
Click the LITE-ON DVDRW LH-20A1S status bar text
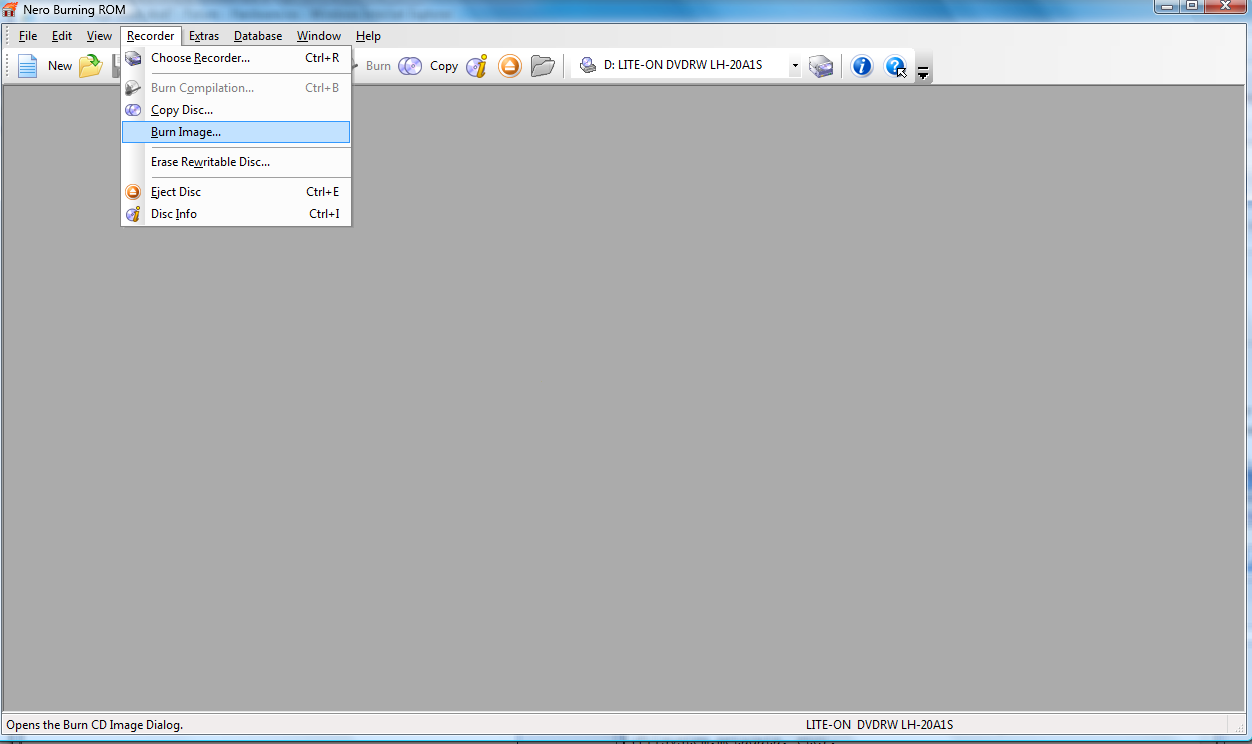click(x=879, y=725)
